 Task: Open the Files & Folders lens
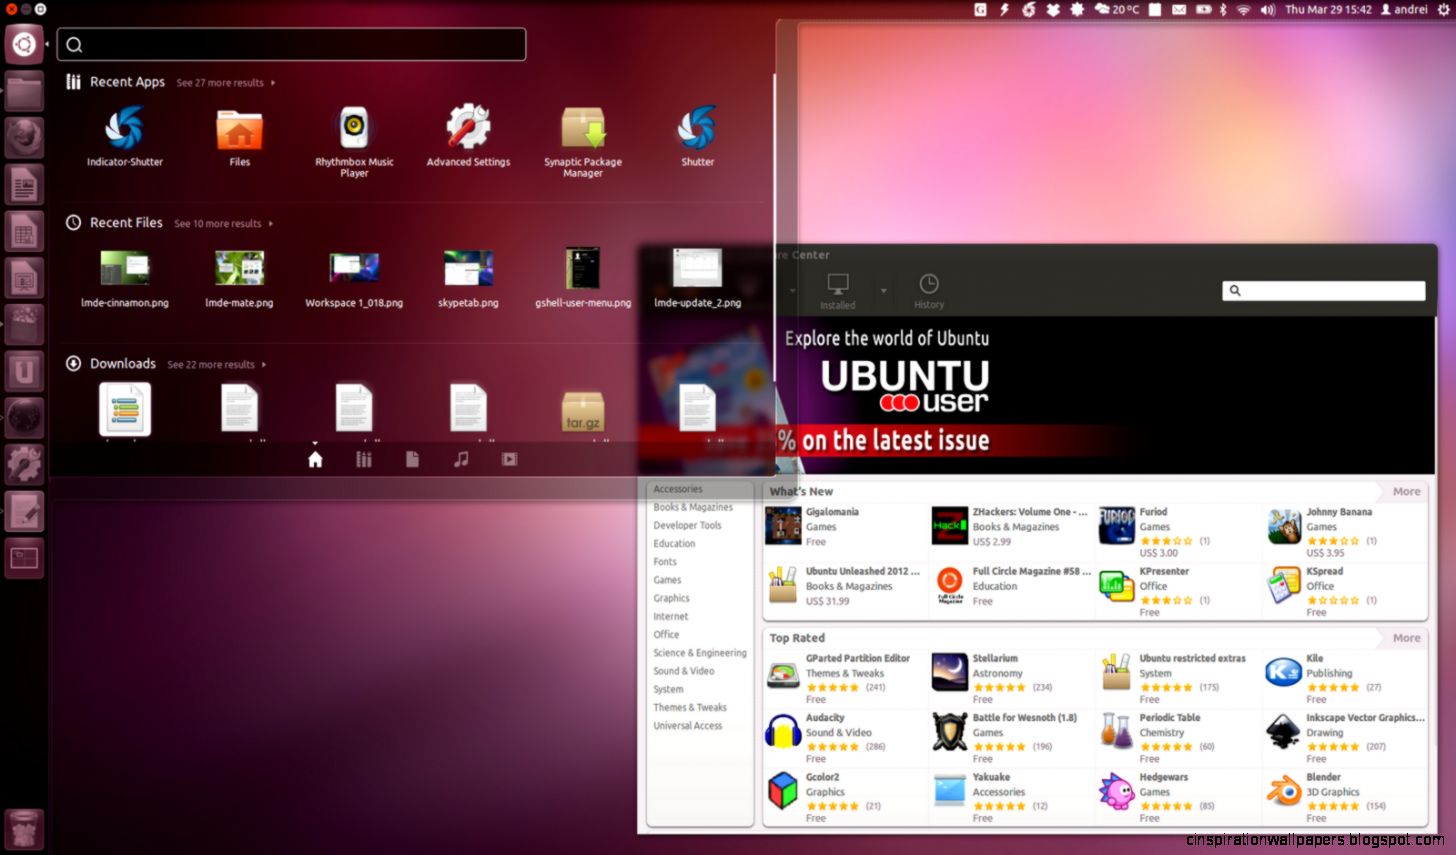coord(412,459)
